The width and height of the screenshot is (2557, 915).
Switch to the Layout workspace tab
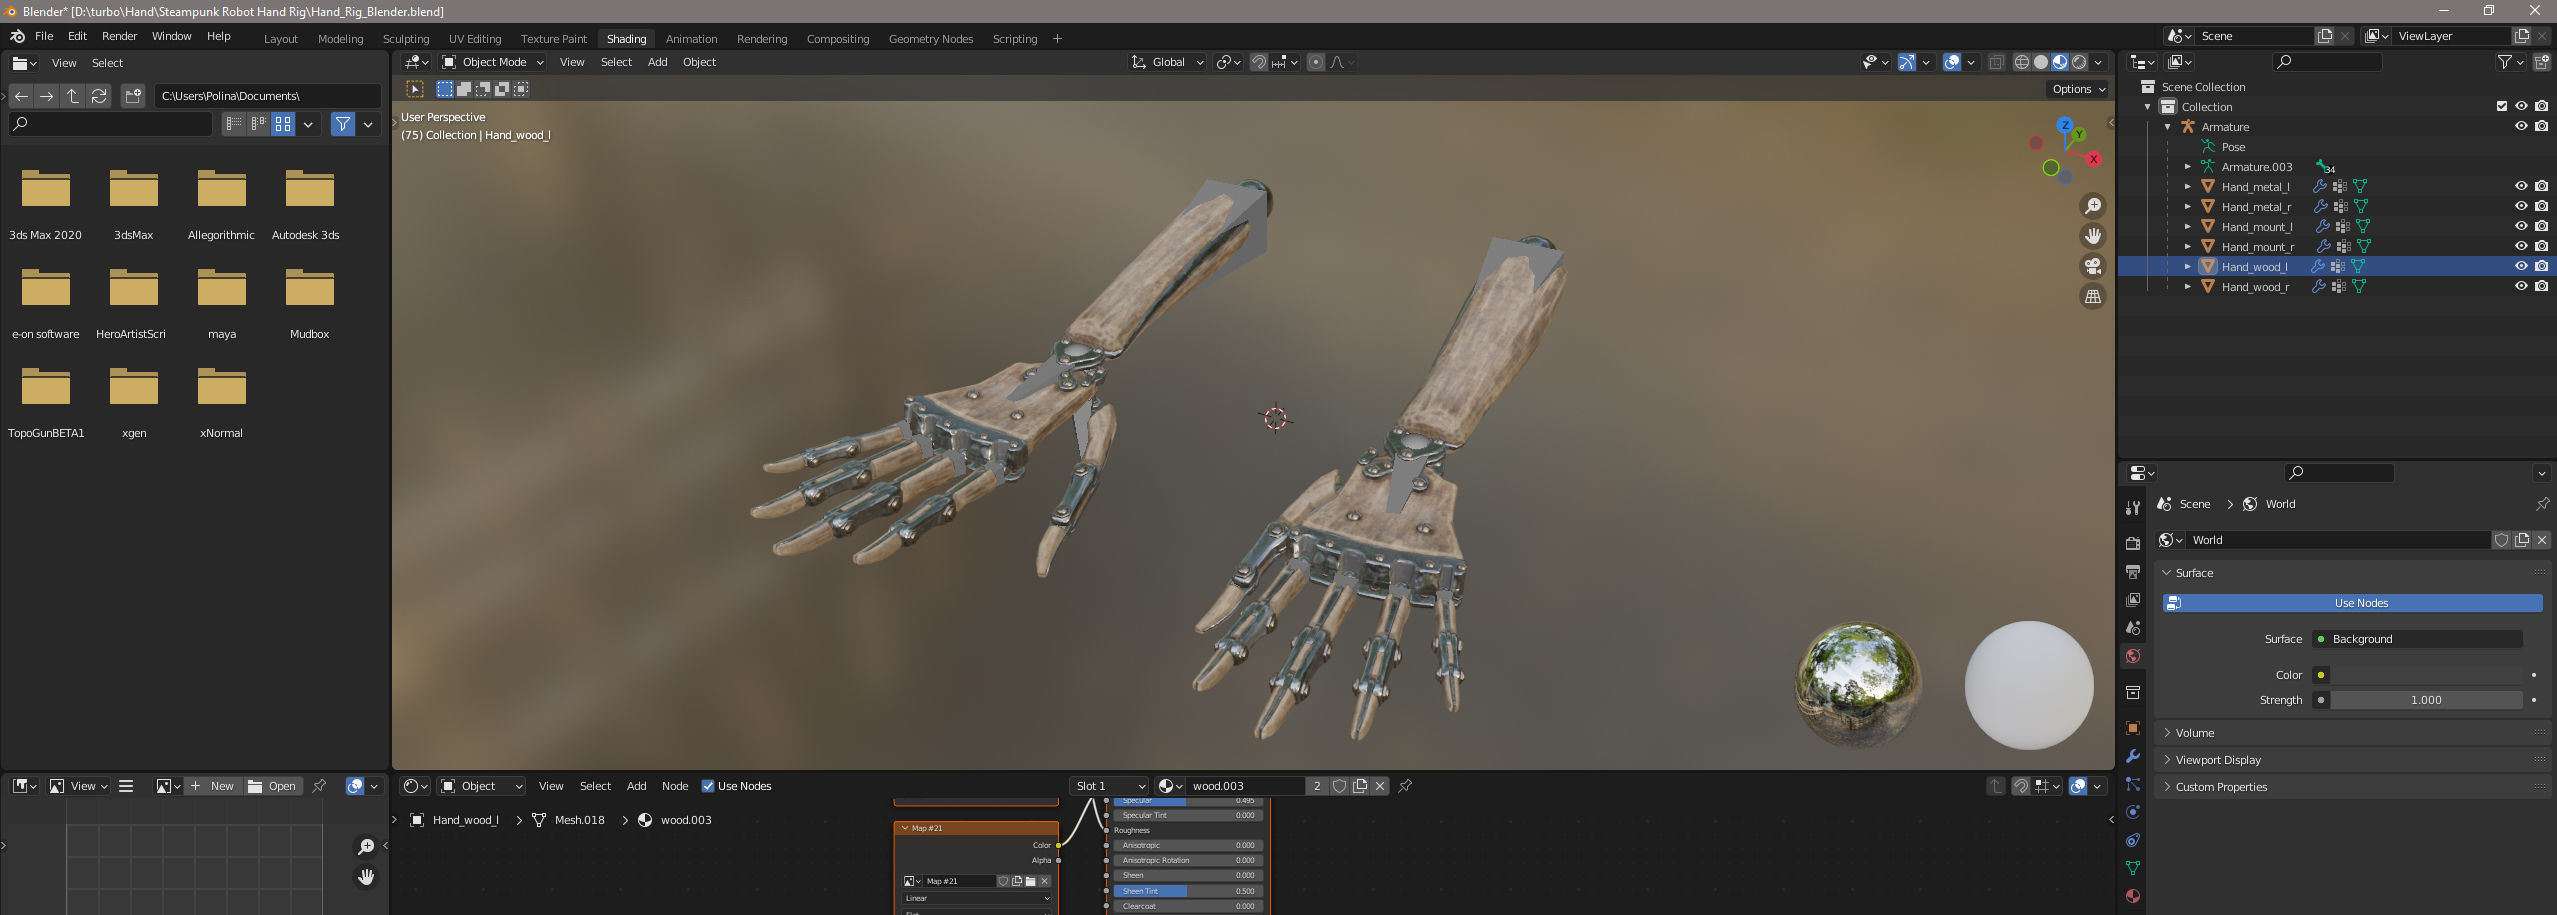pos(281,39)
